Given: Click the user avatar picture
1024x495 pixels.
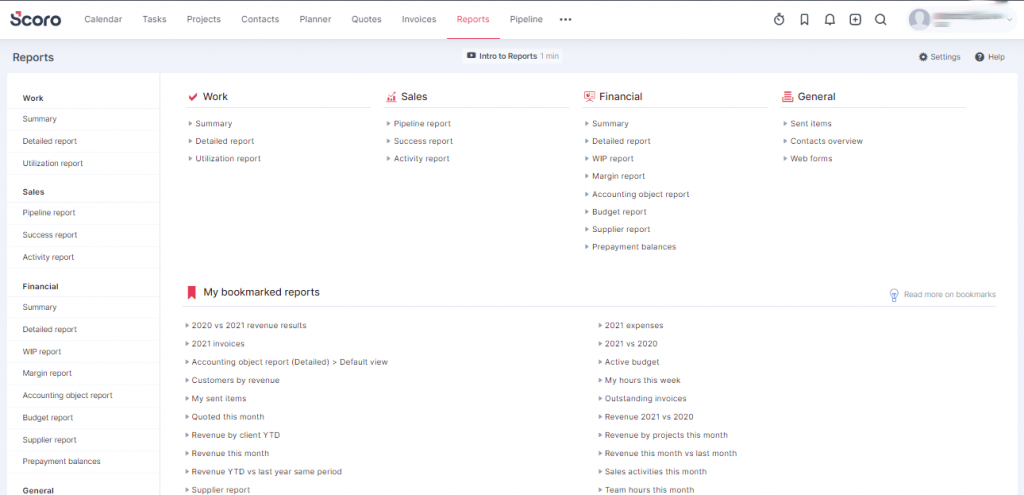Looking at the screenshot, I should (919, 20).
